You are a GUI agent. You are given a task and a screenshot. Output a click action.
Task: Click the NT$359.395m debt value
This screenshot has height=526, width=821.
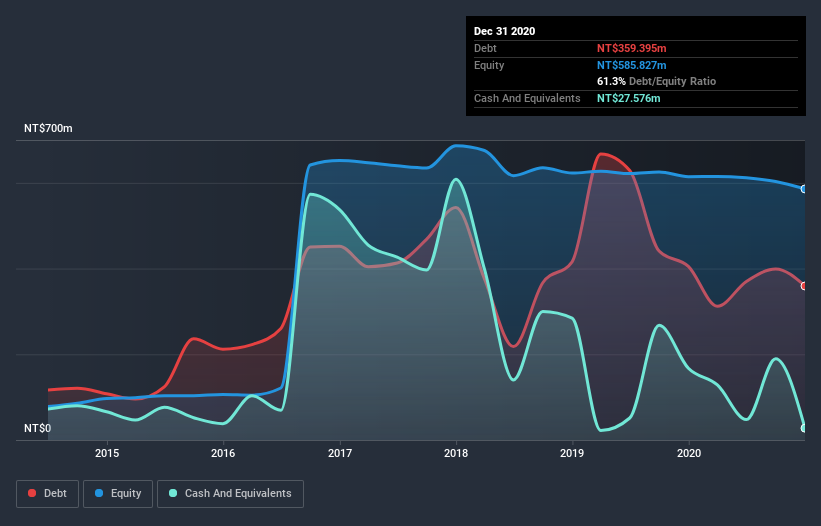point(631,48)
